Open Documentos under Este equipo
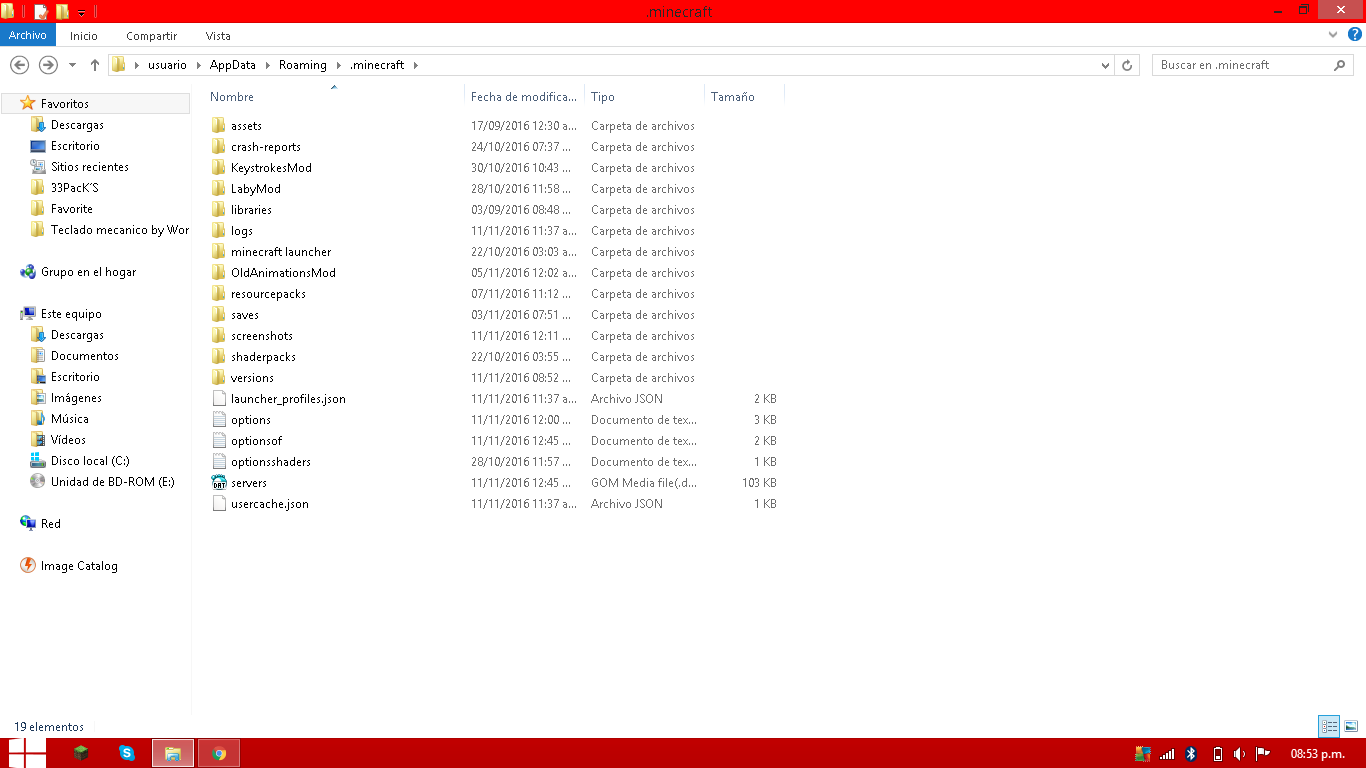The width and height of the screenshot is (1366, 768). click(x=85, y=356)
